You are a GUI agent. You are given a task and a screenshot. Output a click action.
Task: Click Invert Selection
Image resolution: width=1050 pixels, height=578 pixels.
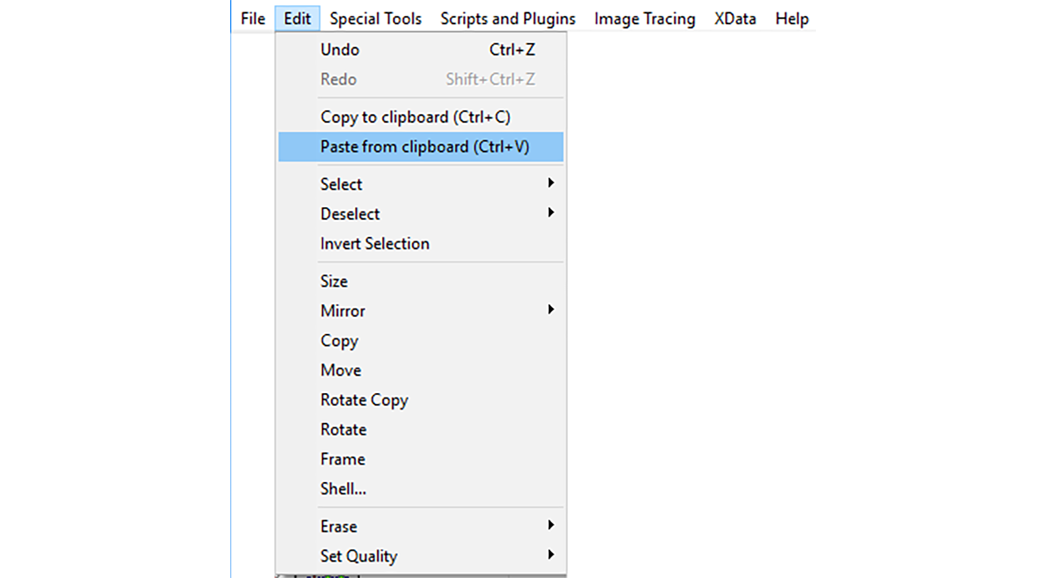click(375, 243)
